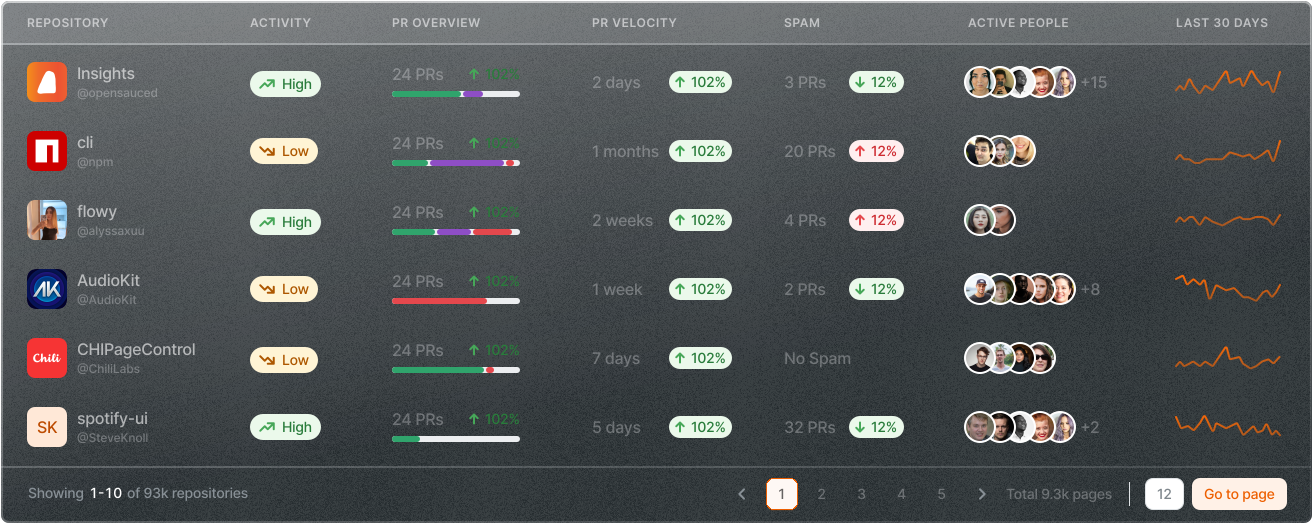Screen dimensions: 1312x523
Task: Select the spotify-ui SK avatar icon
Action: click(x=47, y=427)
